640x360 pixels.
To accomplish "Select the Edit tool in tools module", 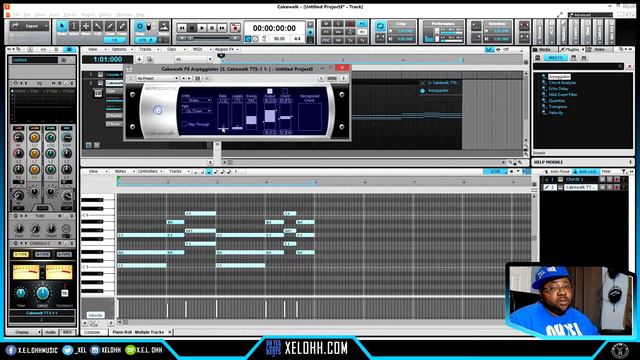I will [98, 27].
